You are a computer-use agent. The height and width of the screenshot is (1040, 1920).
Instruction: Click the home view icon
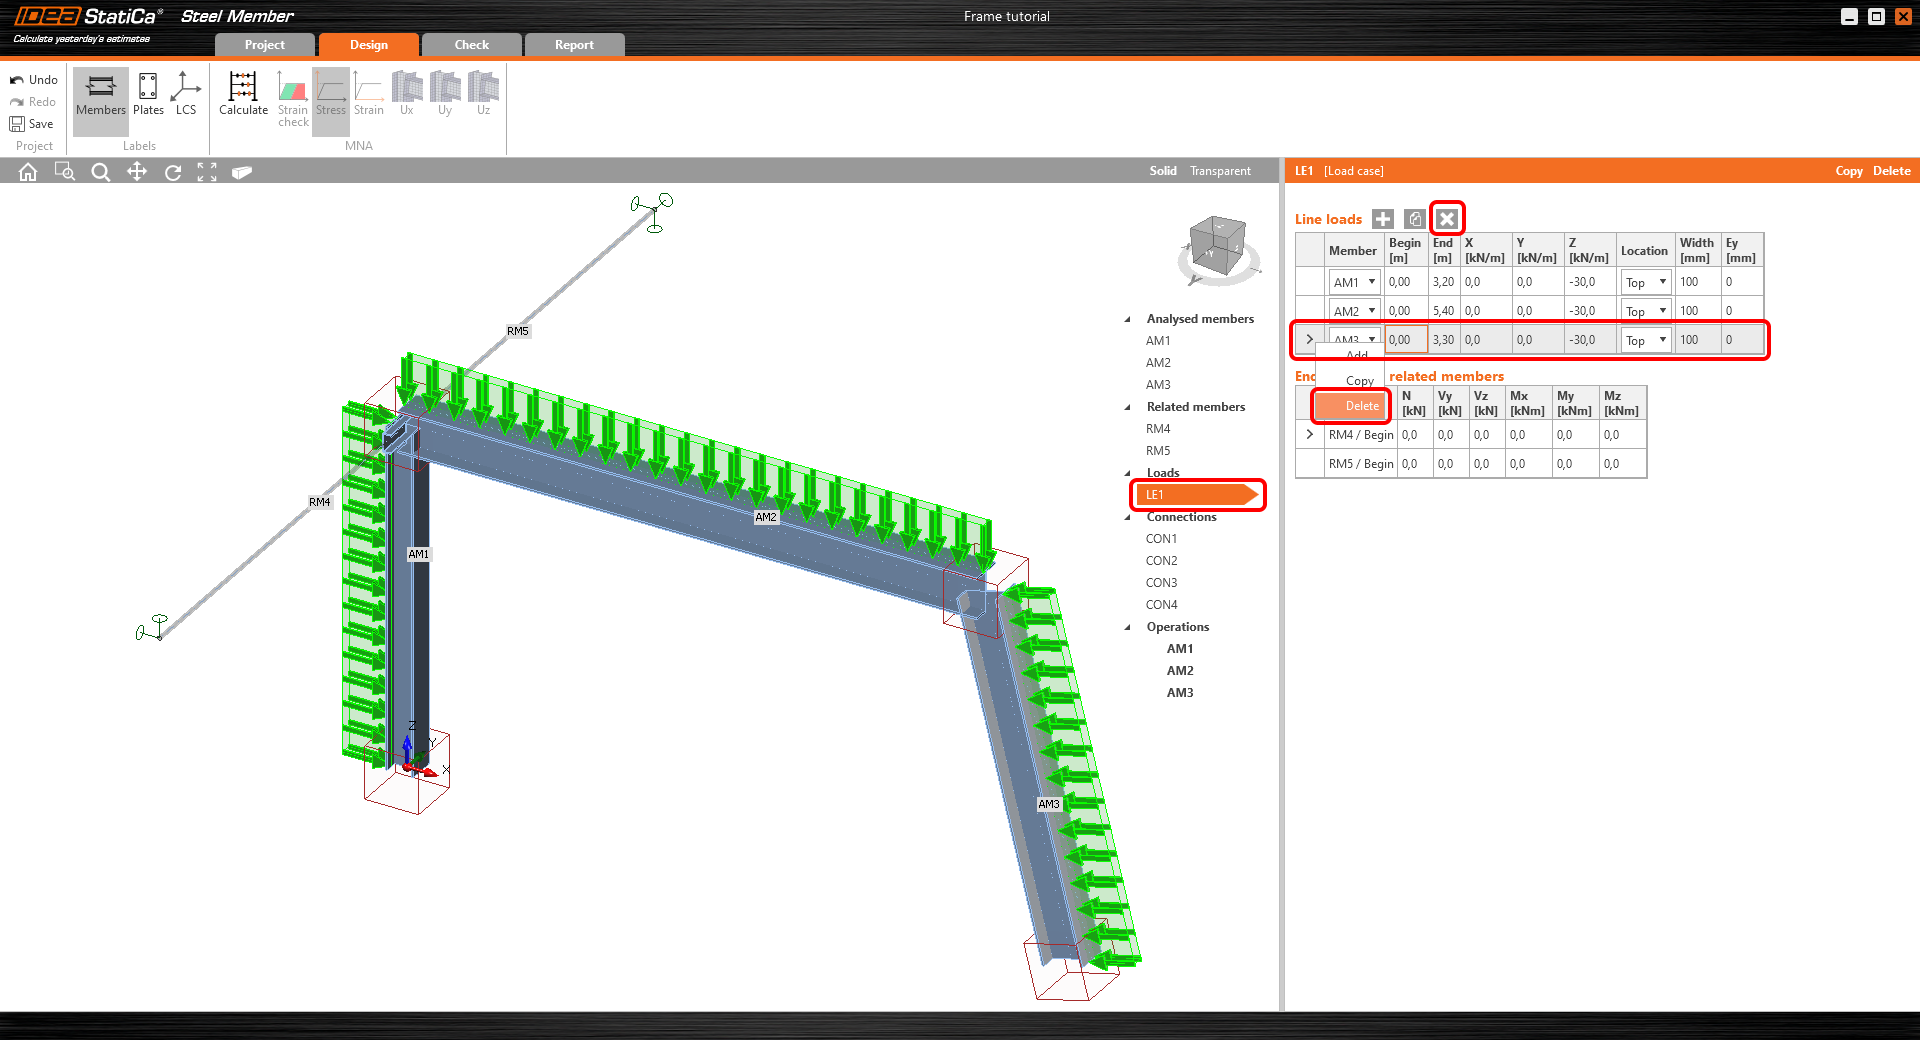28,172
